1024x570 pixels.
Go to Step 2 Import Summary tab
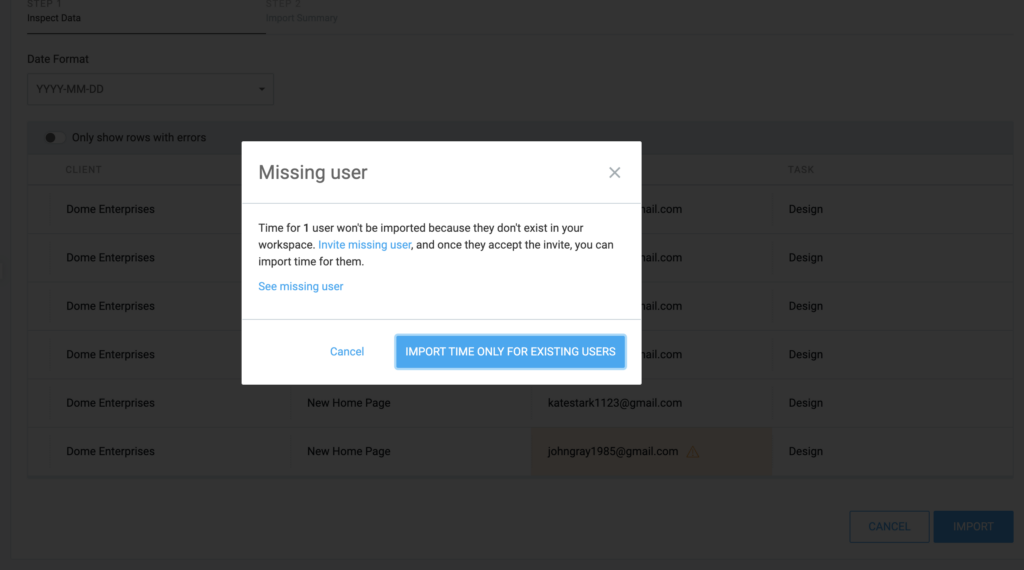pos(301,14)
